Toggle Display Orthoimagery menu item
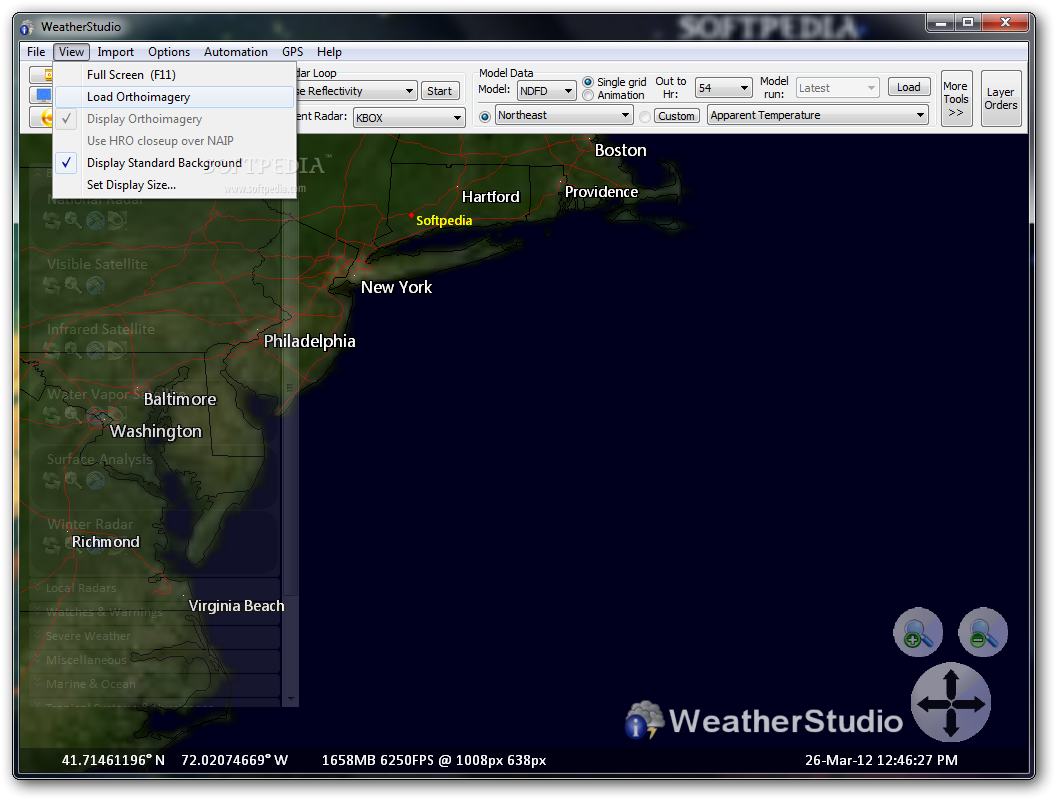 (174, 119)
